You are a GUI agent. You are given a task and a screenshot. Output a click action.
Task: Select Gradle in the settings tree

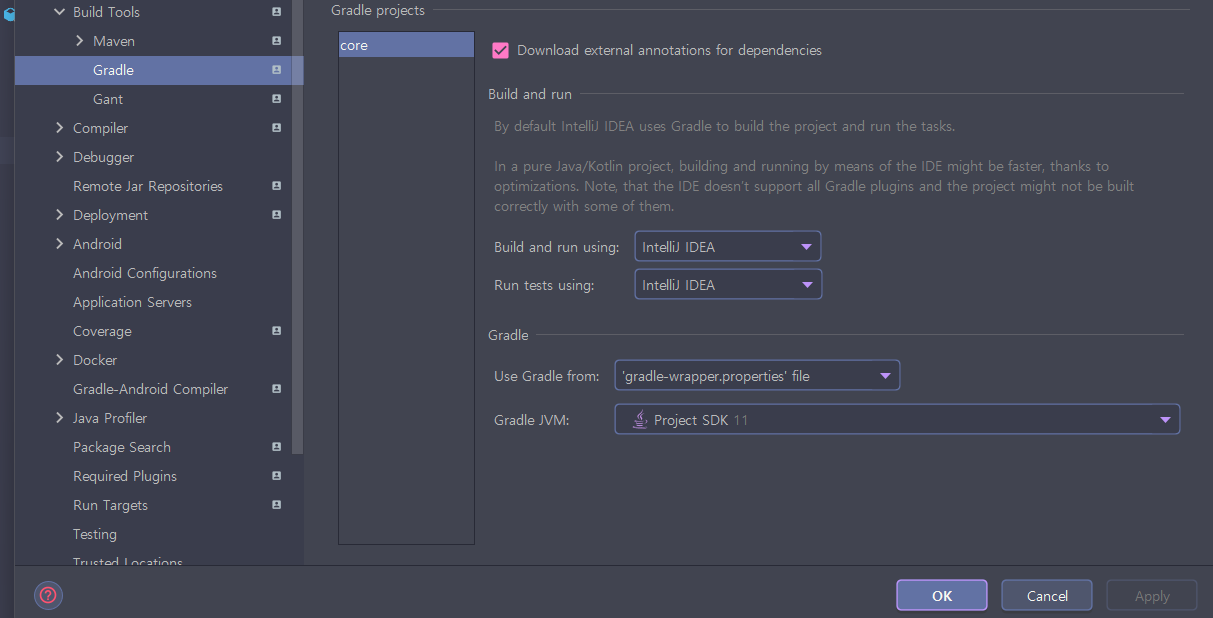[159, 70]
